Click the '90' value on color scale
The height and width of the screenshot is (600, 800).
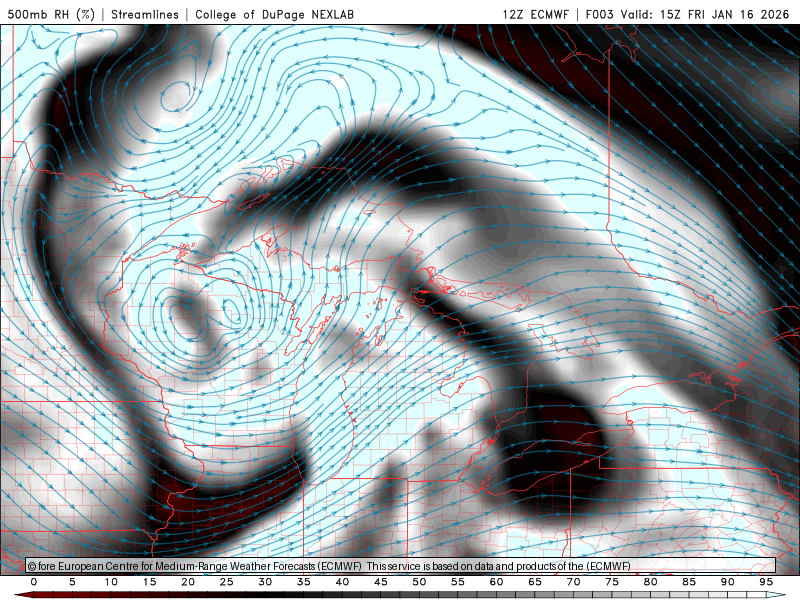[728, 582]
